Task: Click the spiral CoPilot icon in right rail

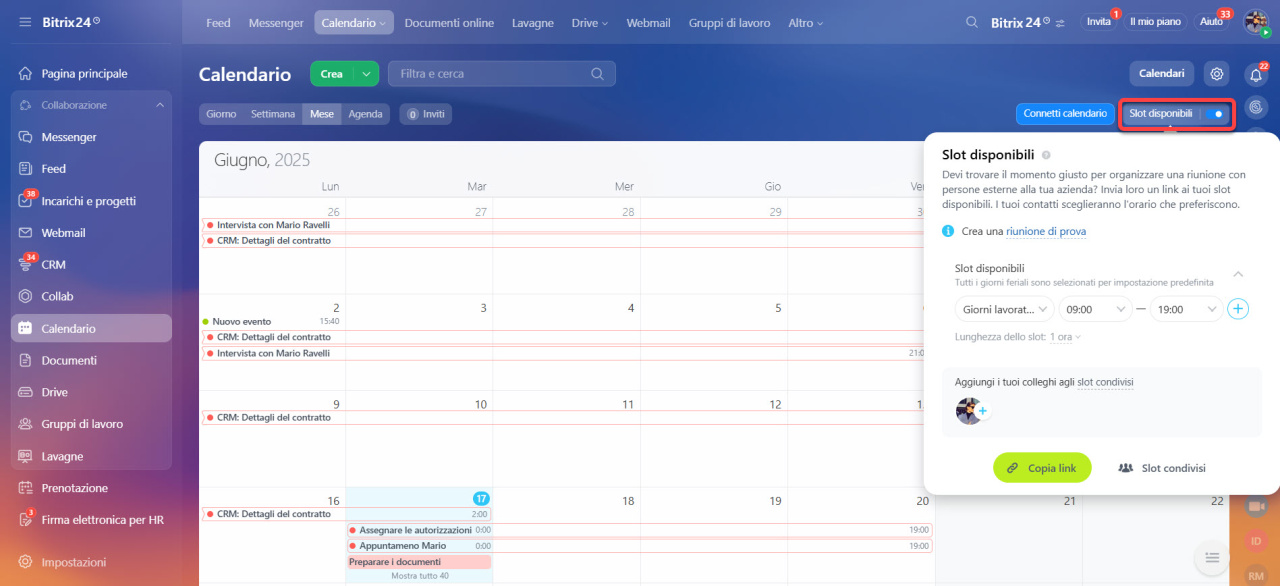Action: pyautogui.click(x=1256, y=106)
